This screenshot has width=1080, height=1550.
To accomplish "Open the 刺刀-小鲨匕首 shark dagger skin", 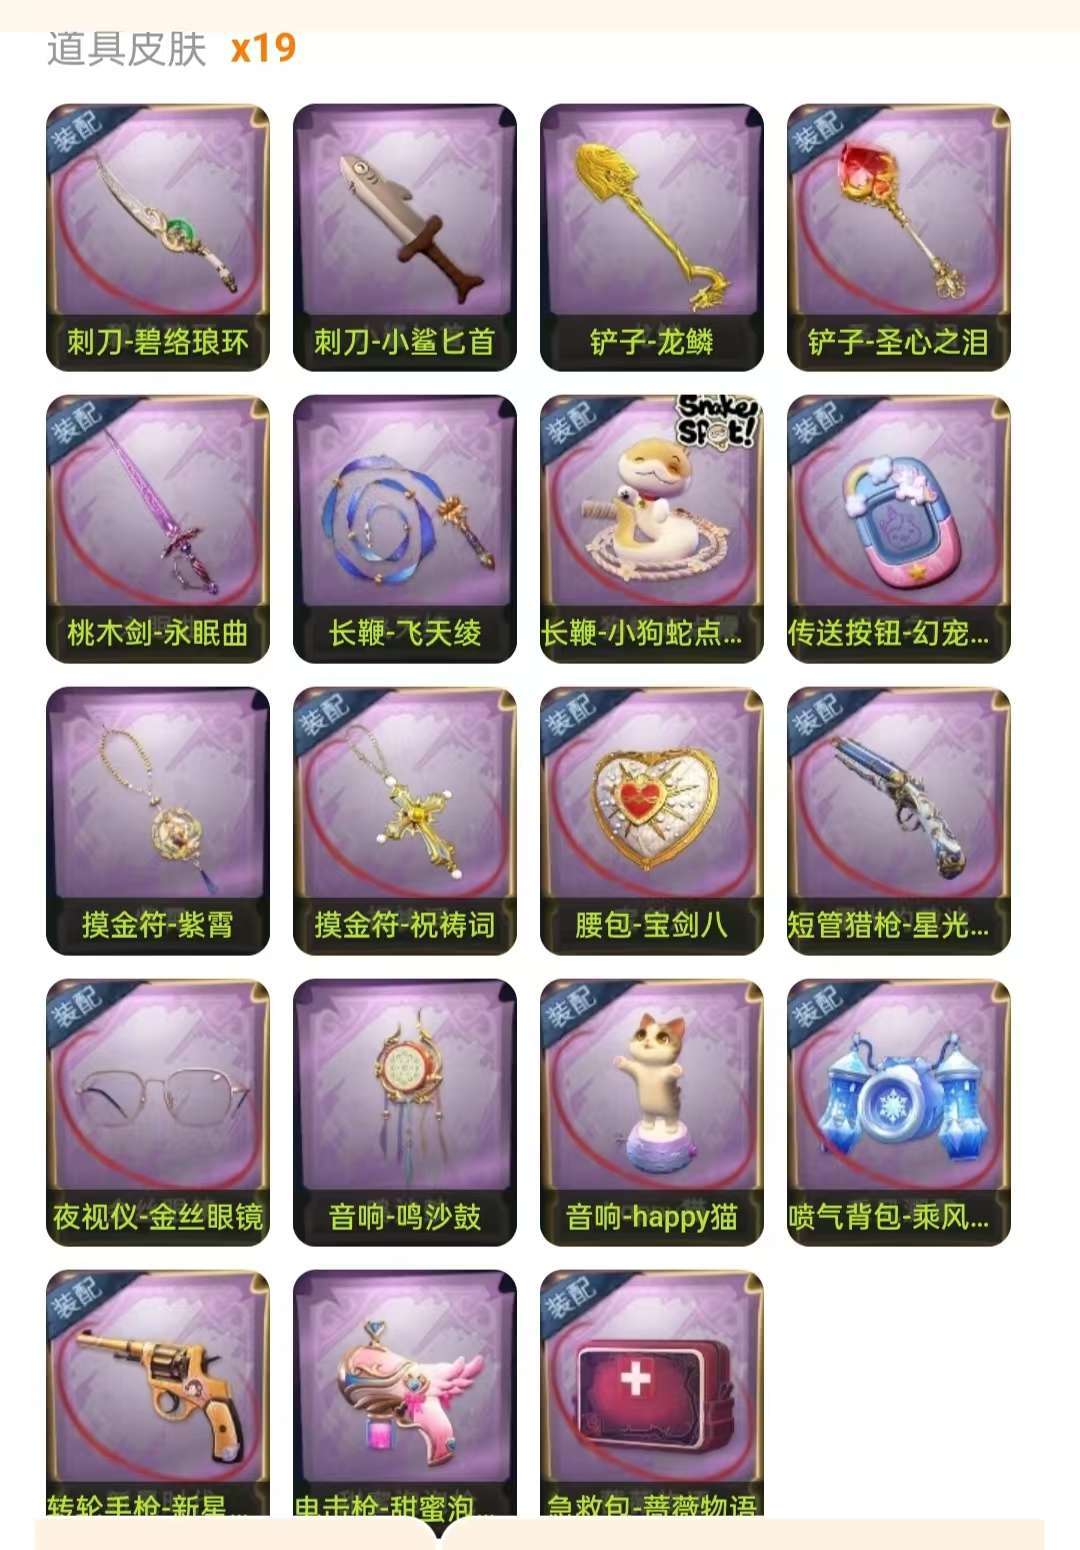I will (x=405, y=238).
